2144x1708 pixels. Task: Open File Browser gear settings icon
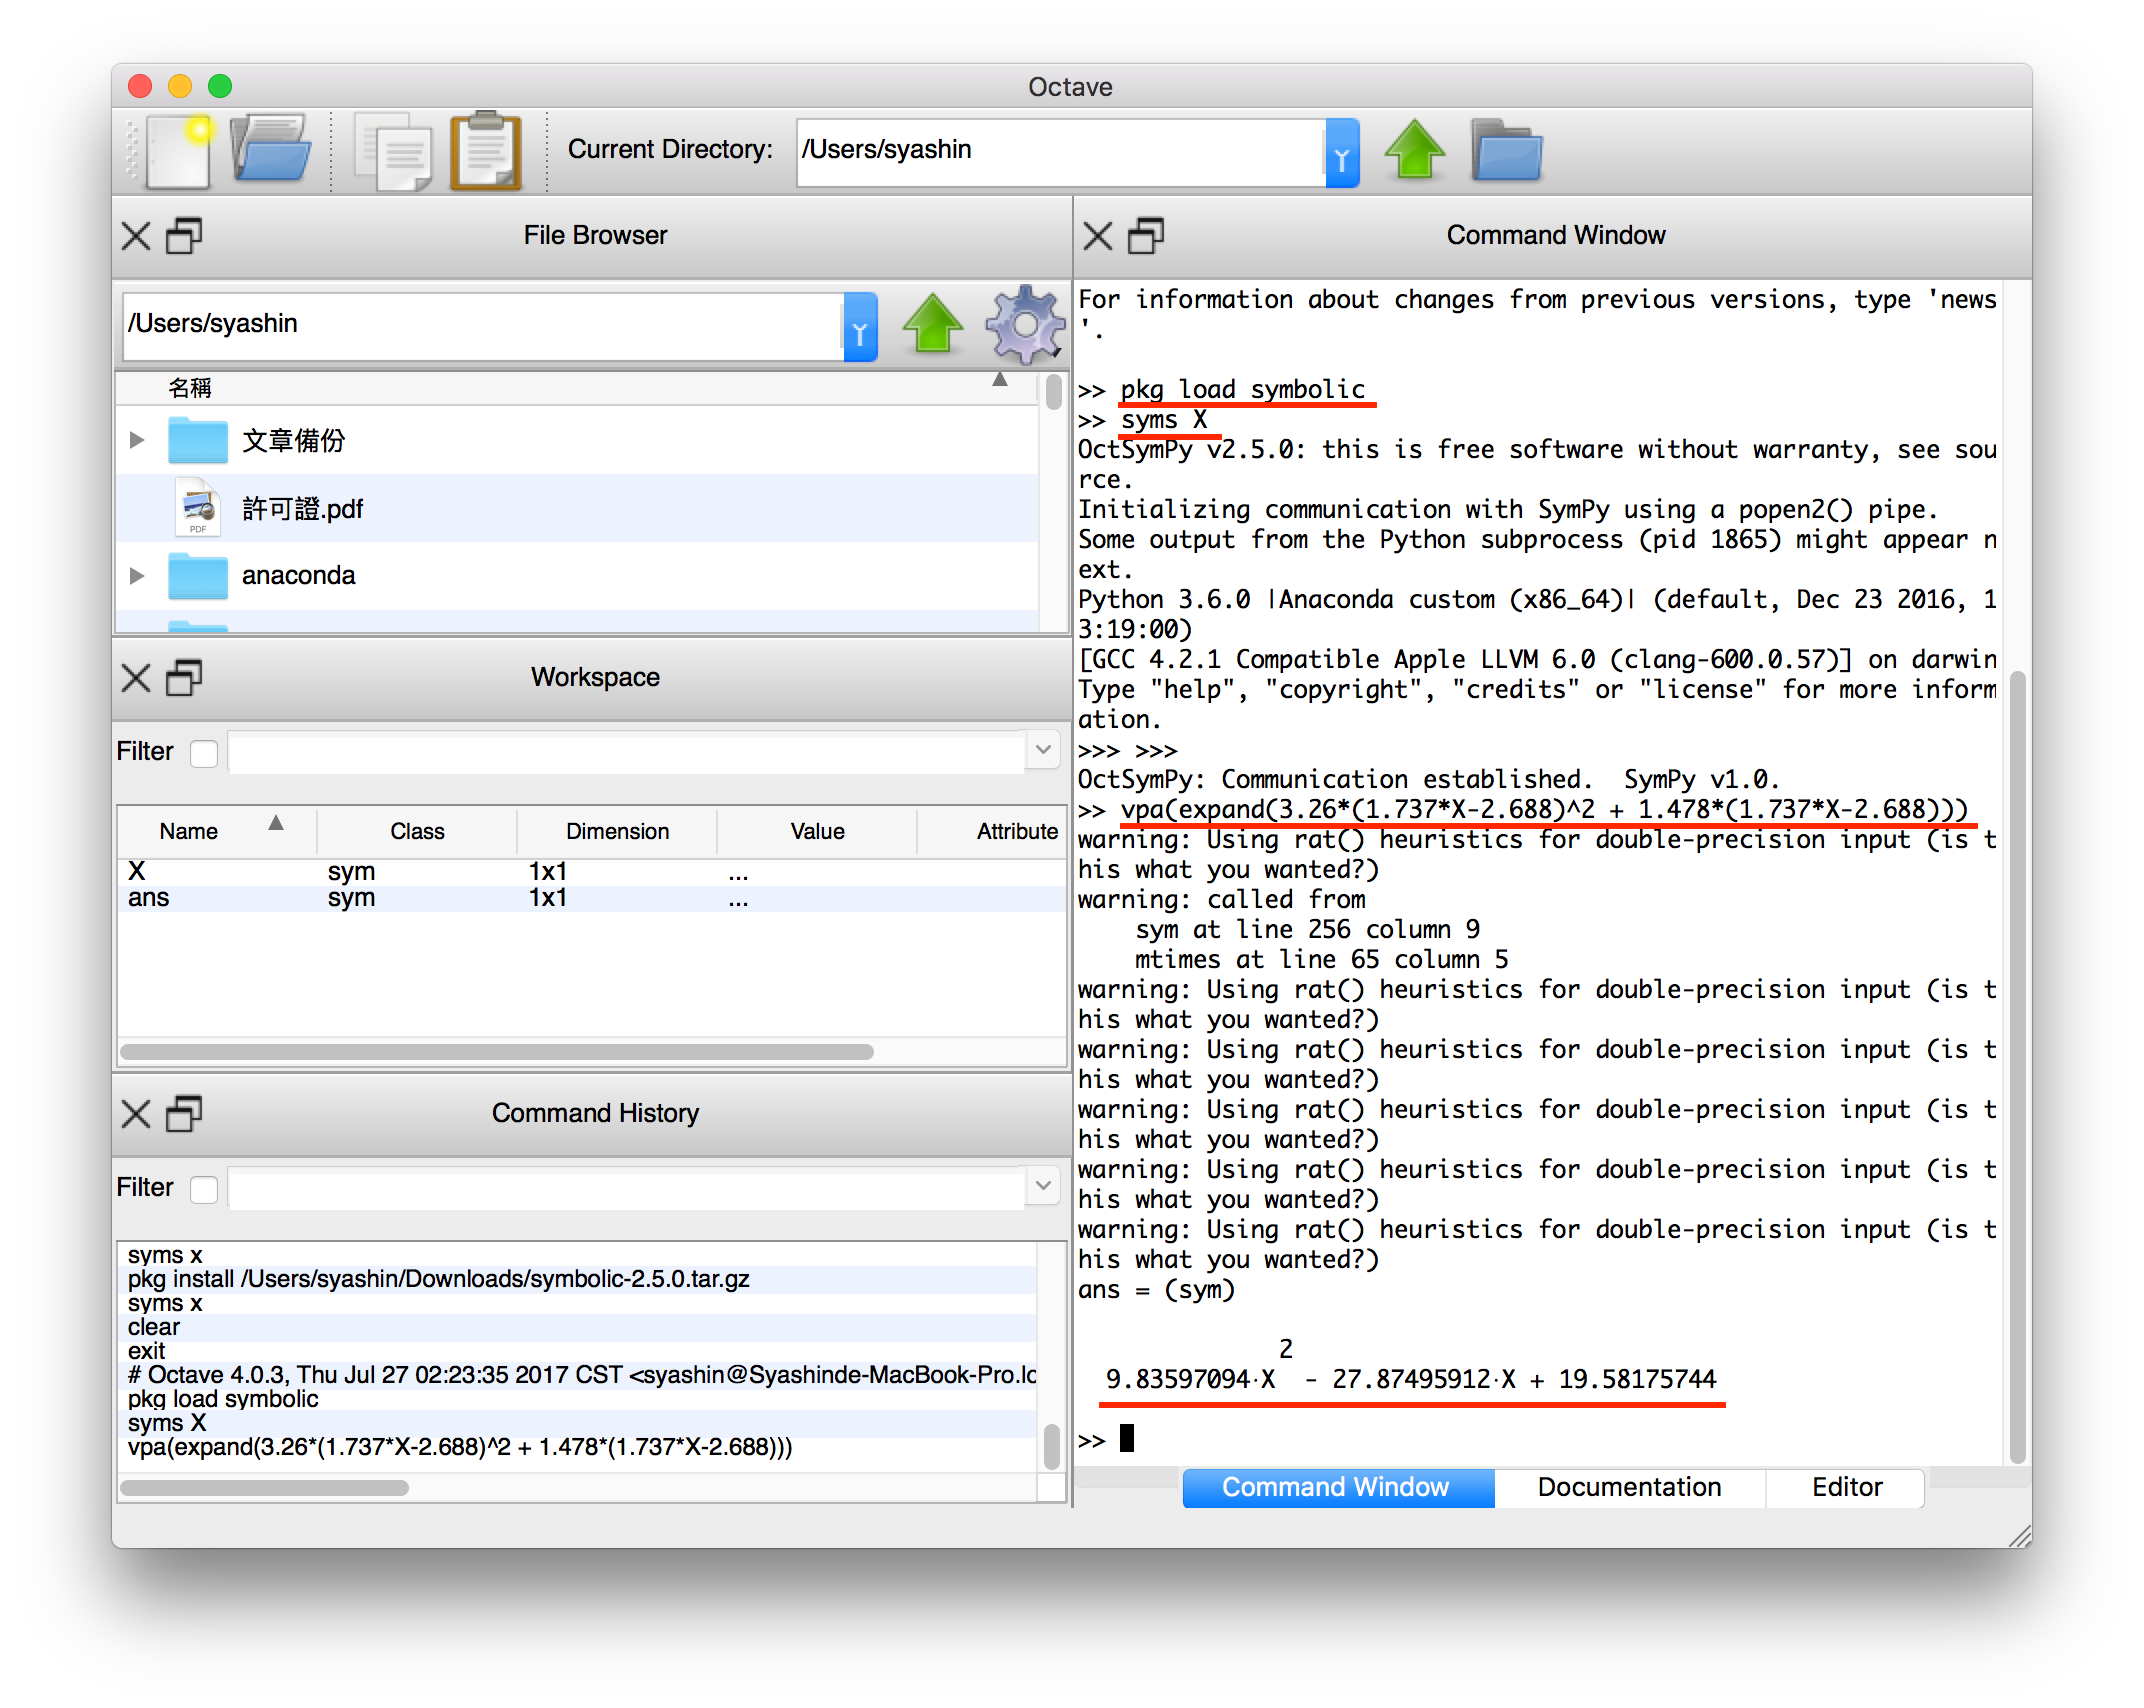click(1024, 325)
